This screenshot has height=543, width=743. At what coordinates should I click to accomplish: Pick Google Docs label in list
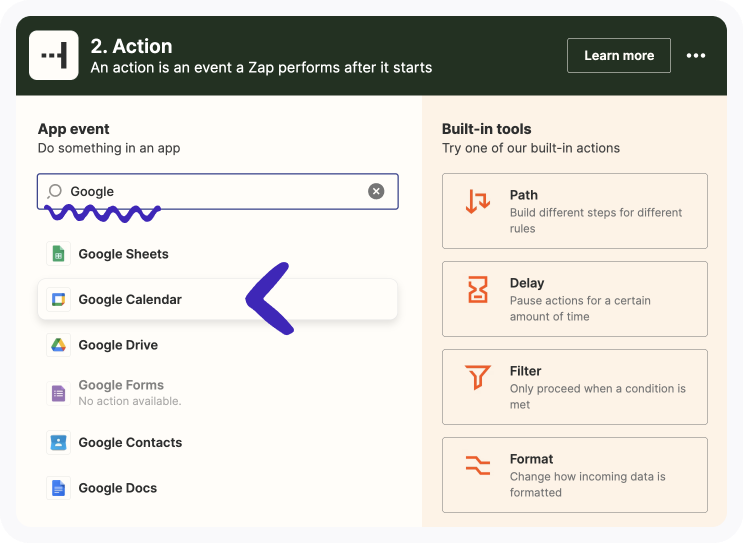click(117, 488)
